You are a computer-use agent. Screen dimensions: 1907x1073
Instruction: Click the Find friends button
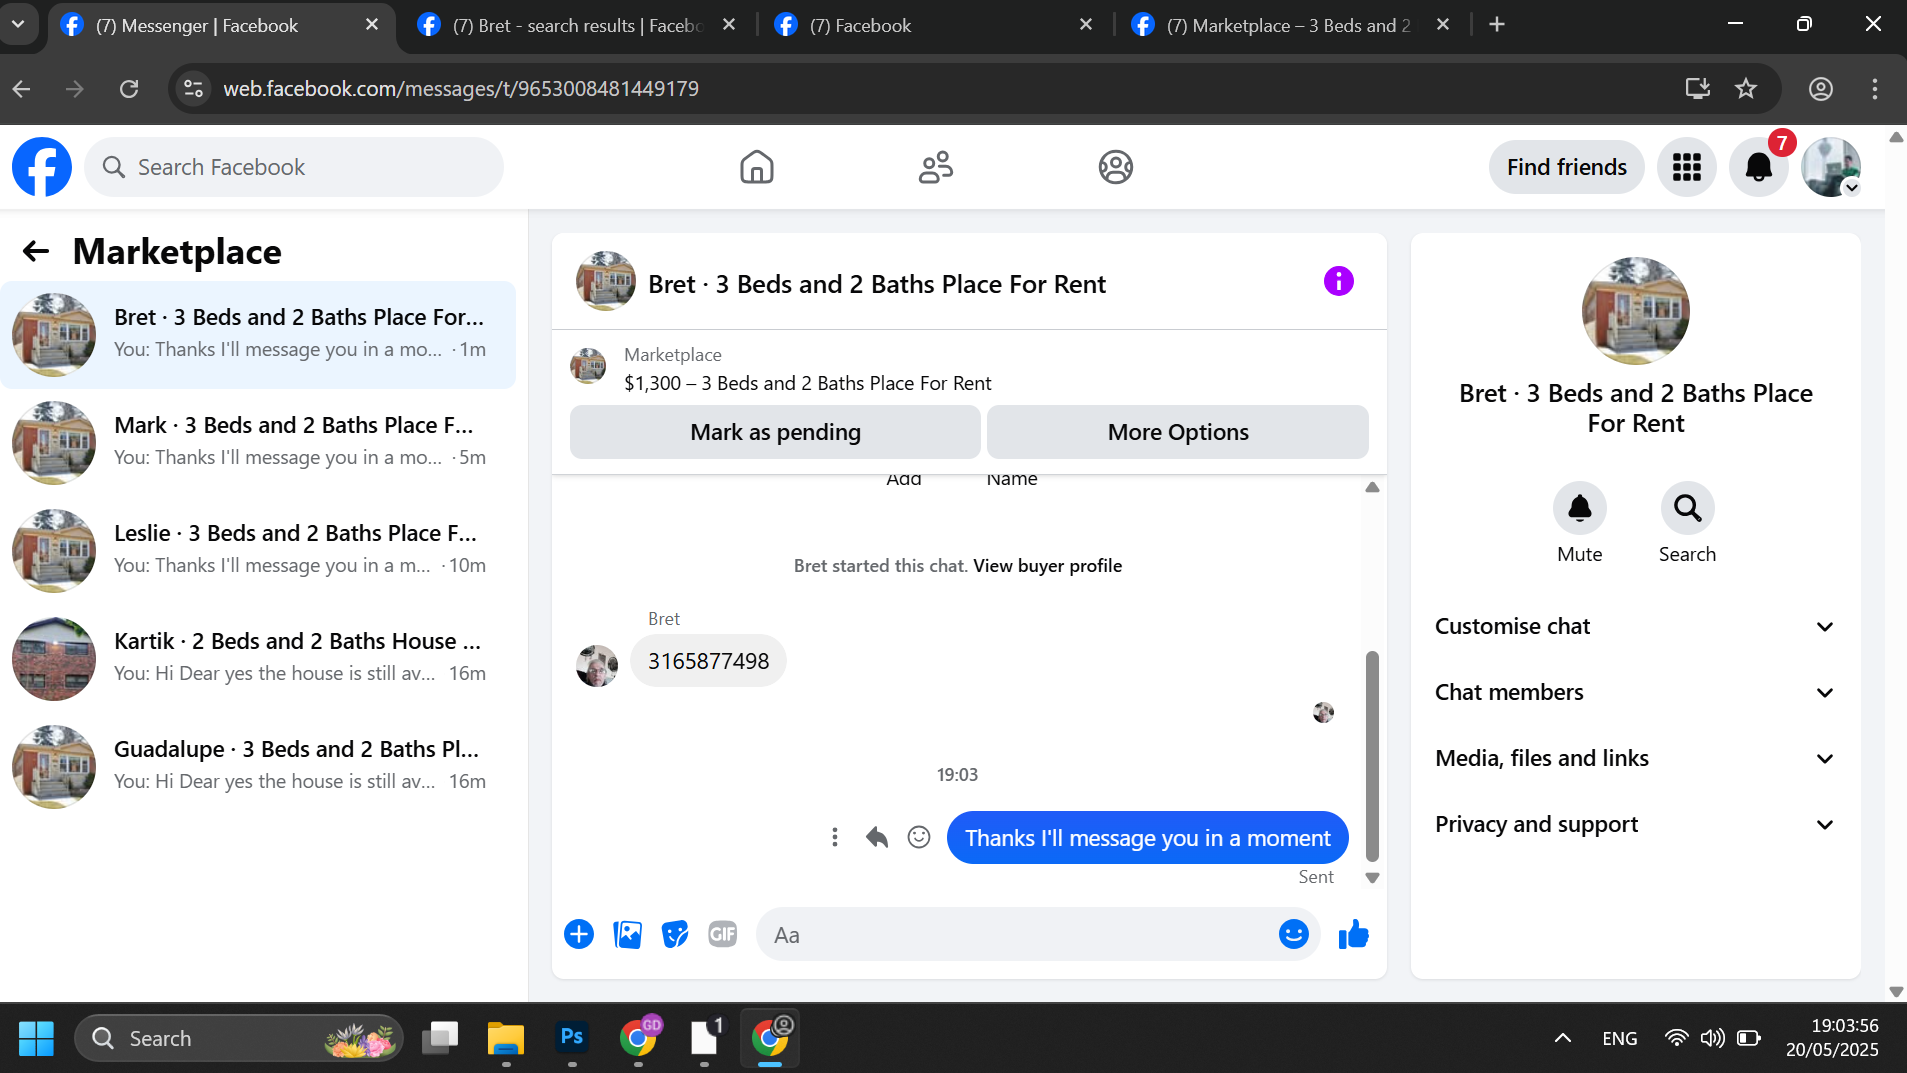tap(1567, 167)
